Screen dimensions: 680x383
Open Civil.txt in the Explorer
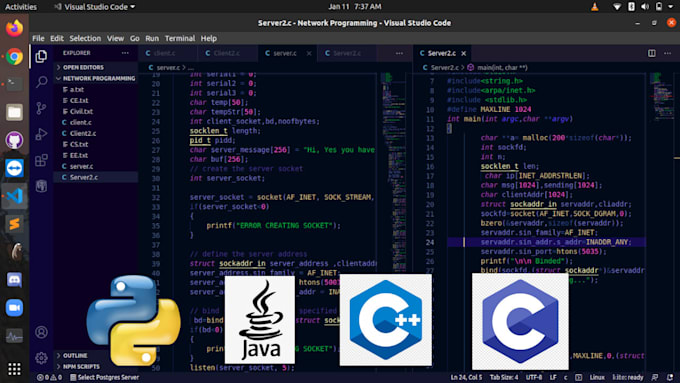pyautogui.click(x=95, y=111)
